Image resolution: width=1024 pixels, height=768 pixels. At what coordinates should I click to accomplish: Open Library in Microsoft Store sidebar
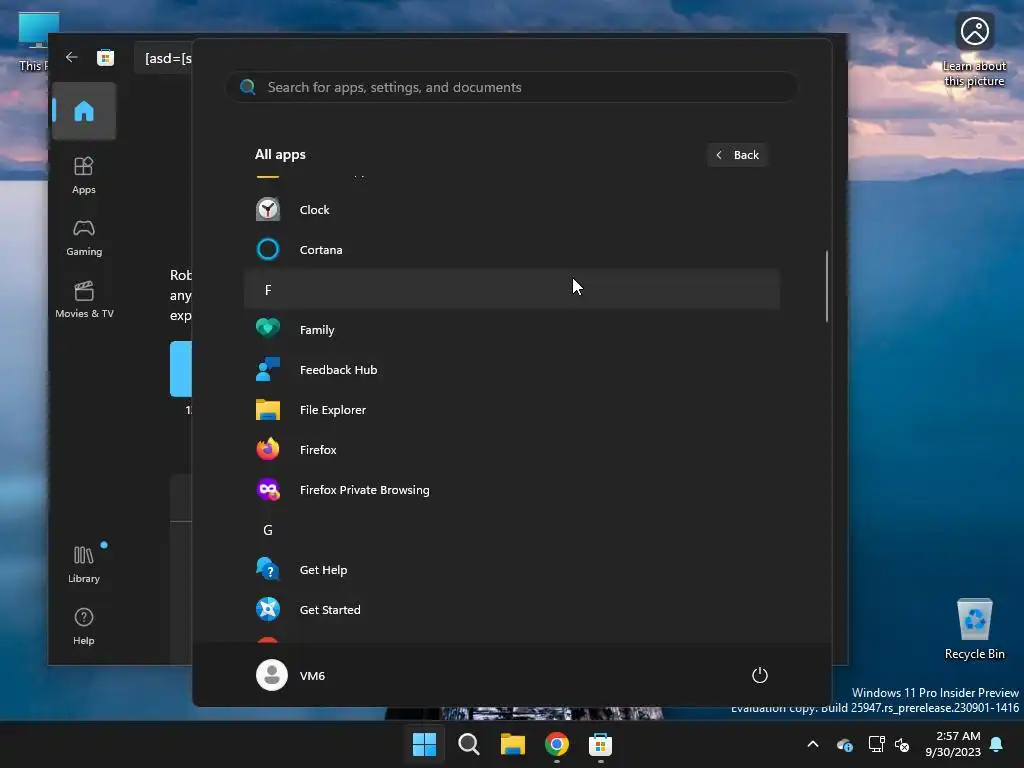click(x=84, y=565)
